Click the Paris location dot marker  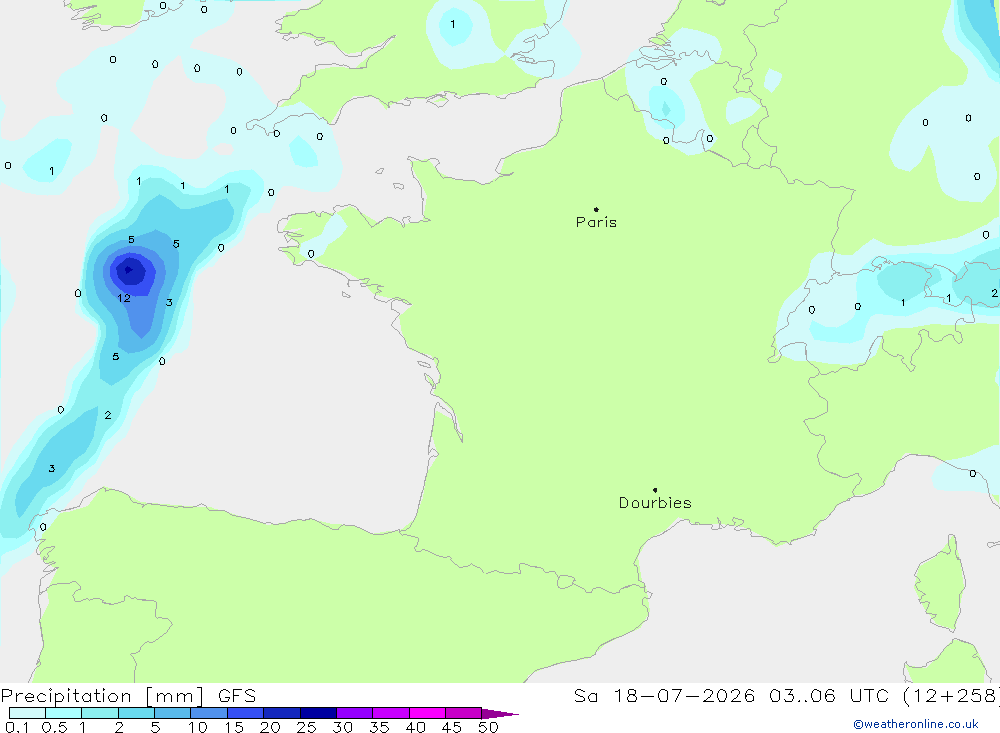(596, 209)
